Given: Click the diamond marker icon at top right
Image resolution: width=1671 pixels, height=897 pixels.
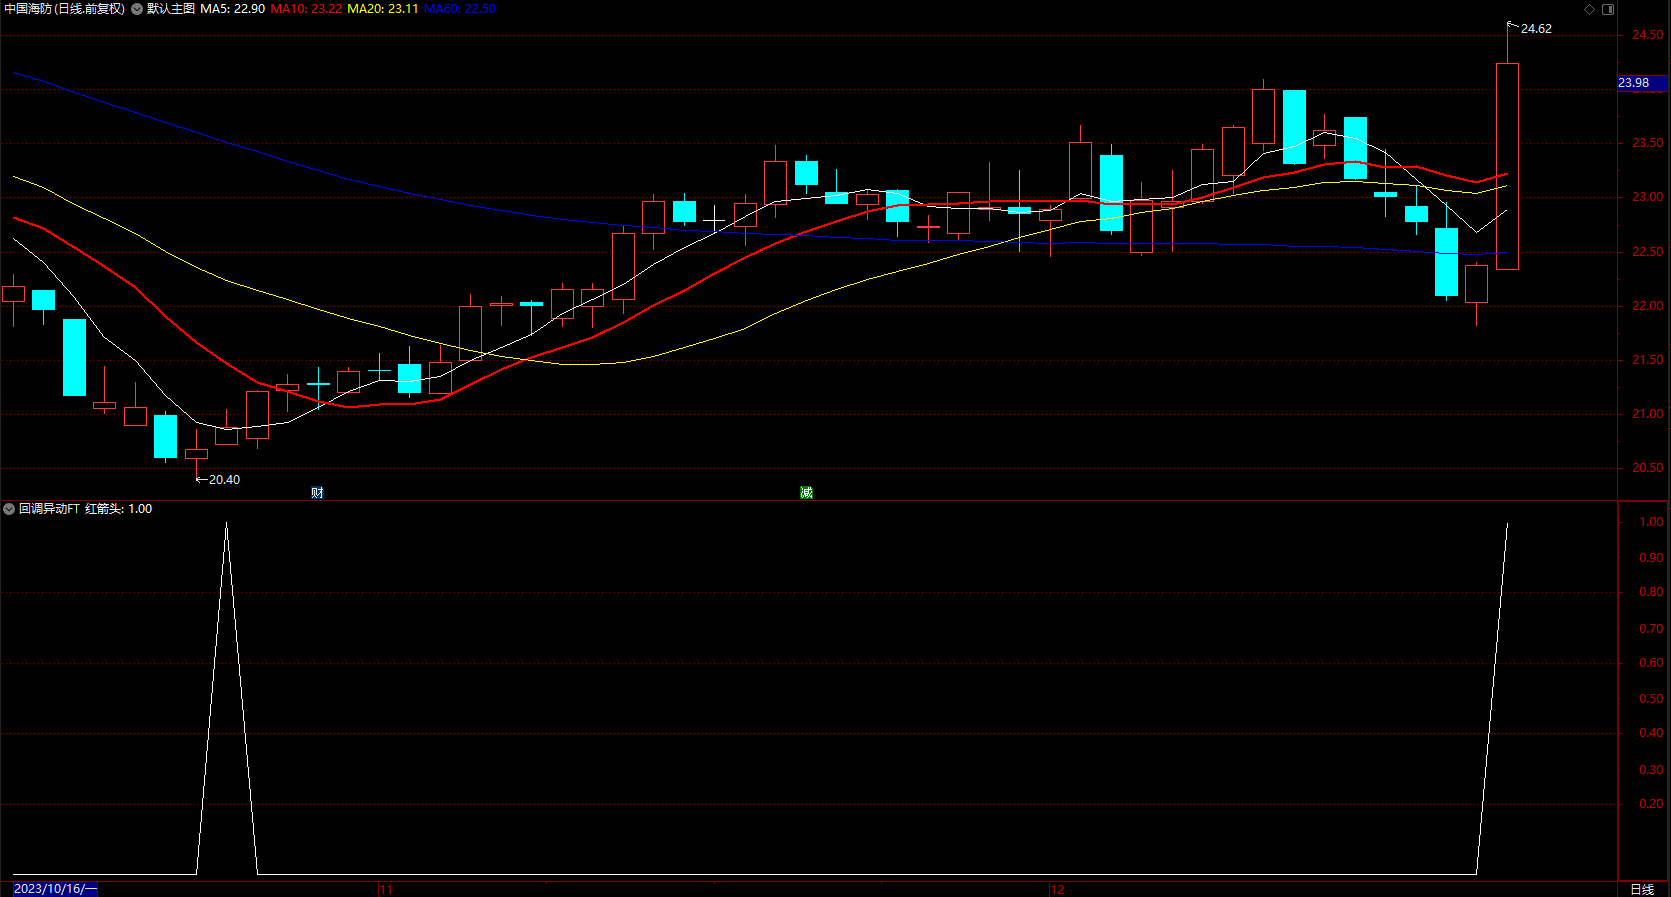Looking at the screenshot, I should tap(1589, 9).
